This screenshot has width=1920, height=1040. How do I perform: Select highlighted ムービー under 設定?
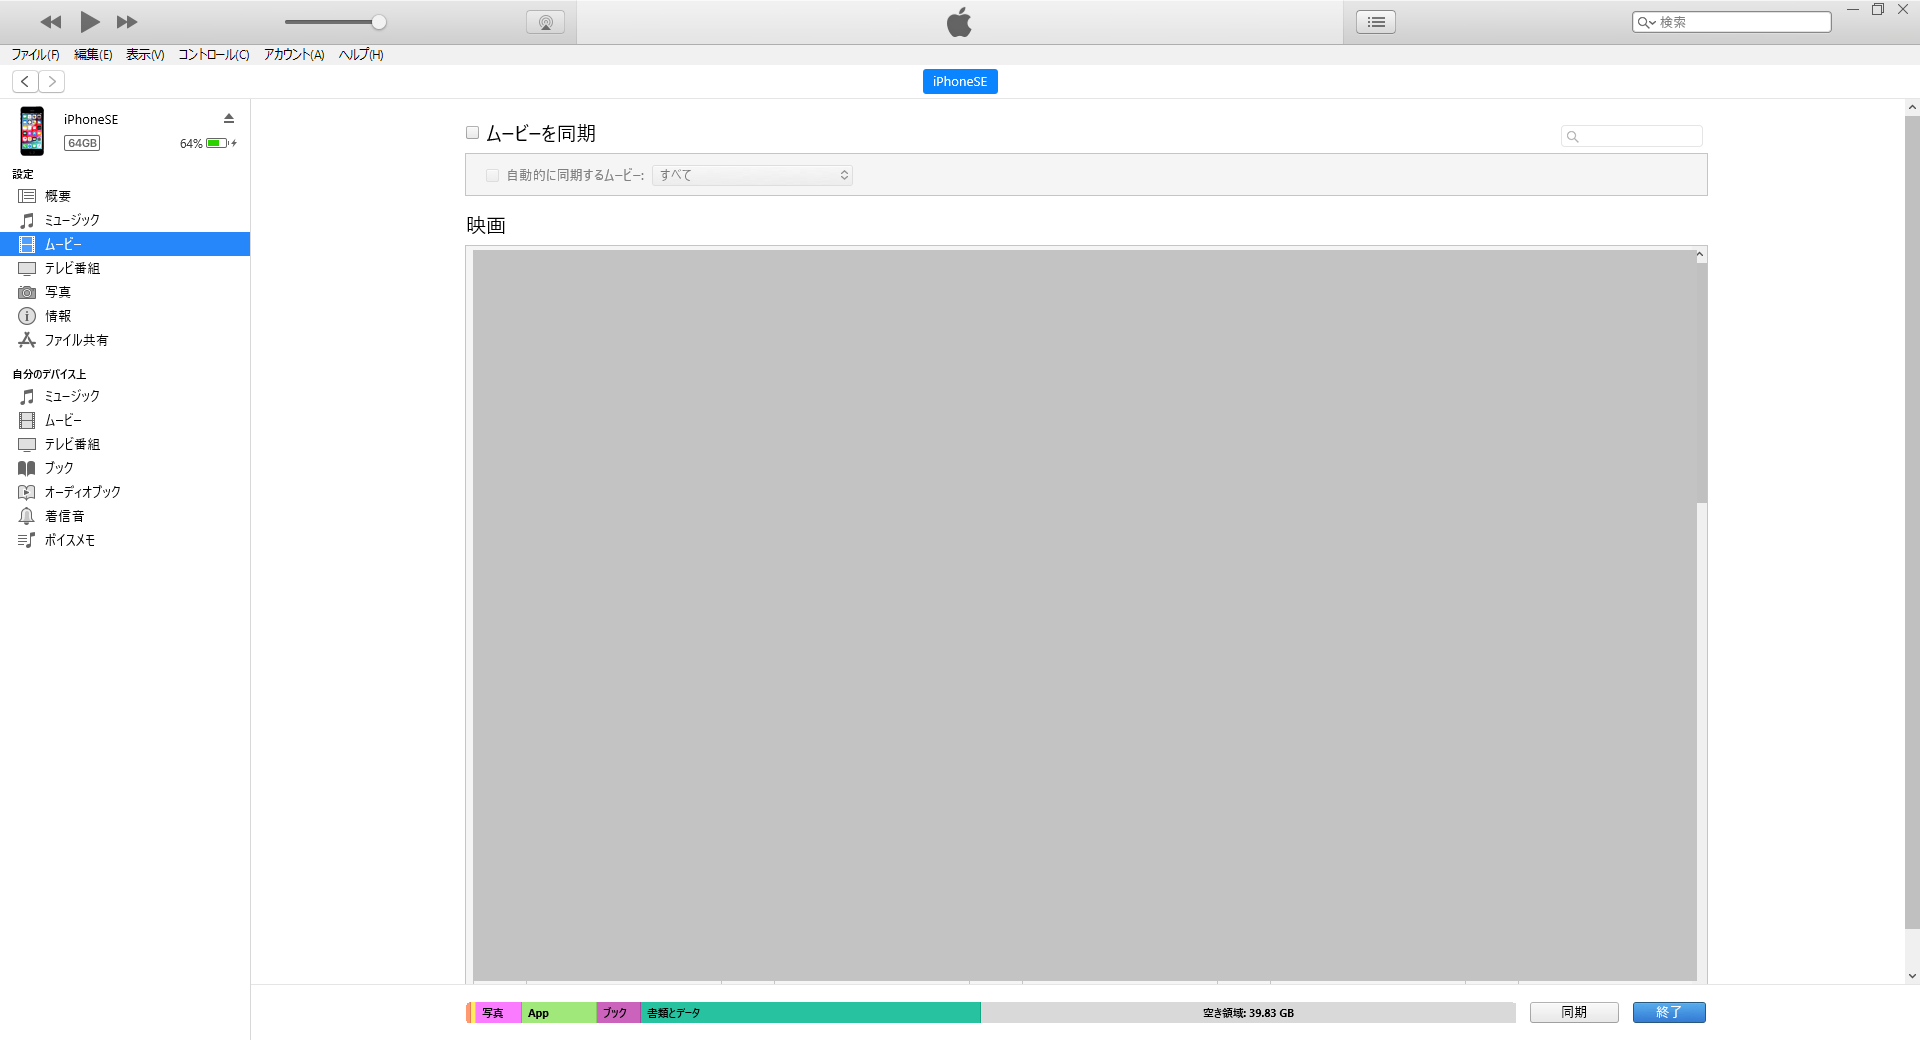[125, 244]
